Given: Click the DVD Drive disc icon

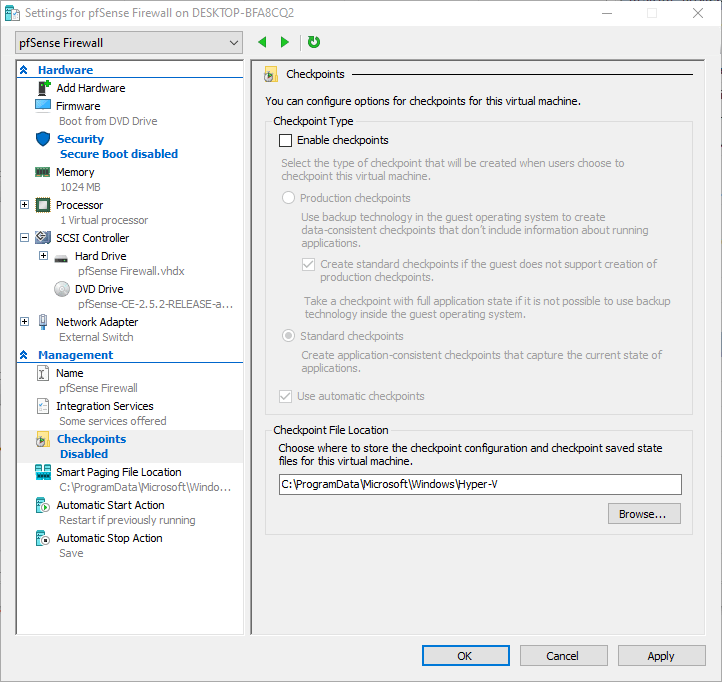Looking at the screenshot, I should click(x=61, y=289).
